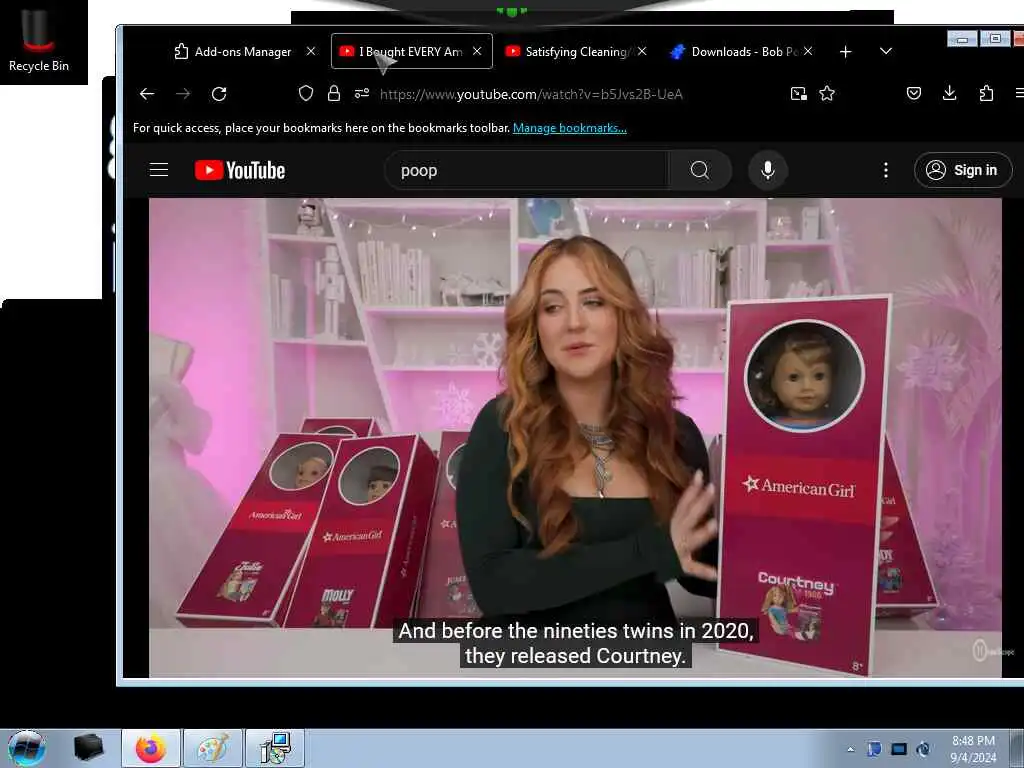The width and height of the screenshot is (1024, 768).
Task: Click the Manage bookmarks link
Action: (x=569, y=128)
